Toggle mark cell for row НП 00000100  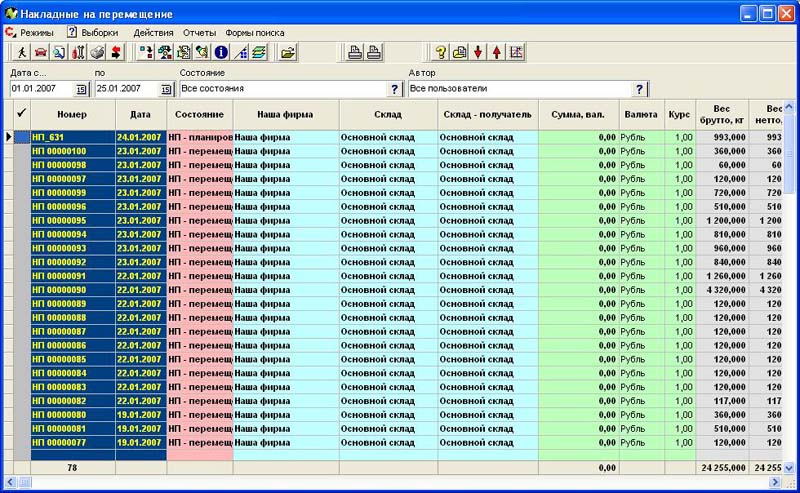click(22, 151)
